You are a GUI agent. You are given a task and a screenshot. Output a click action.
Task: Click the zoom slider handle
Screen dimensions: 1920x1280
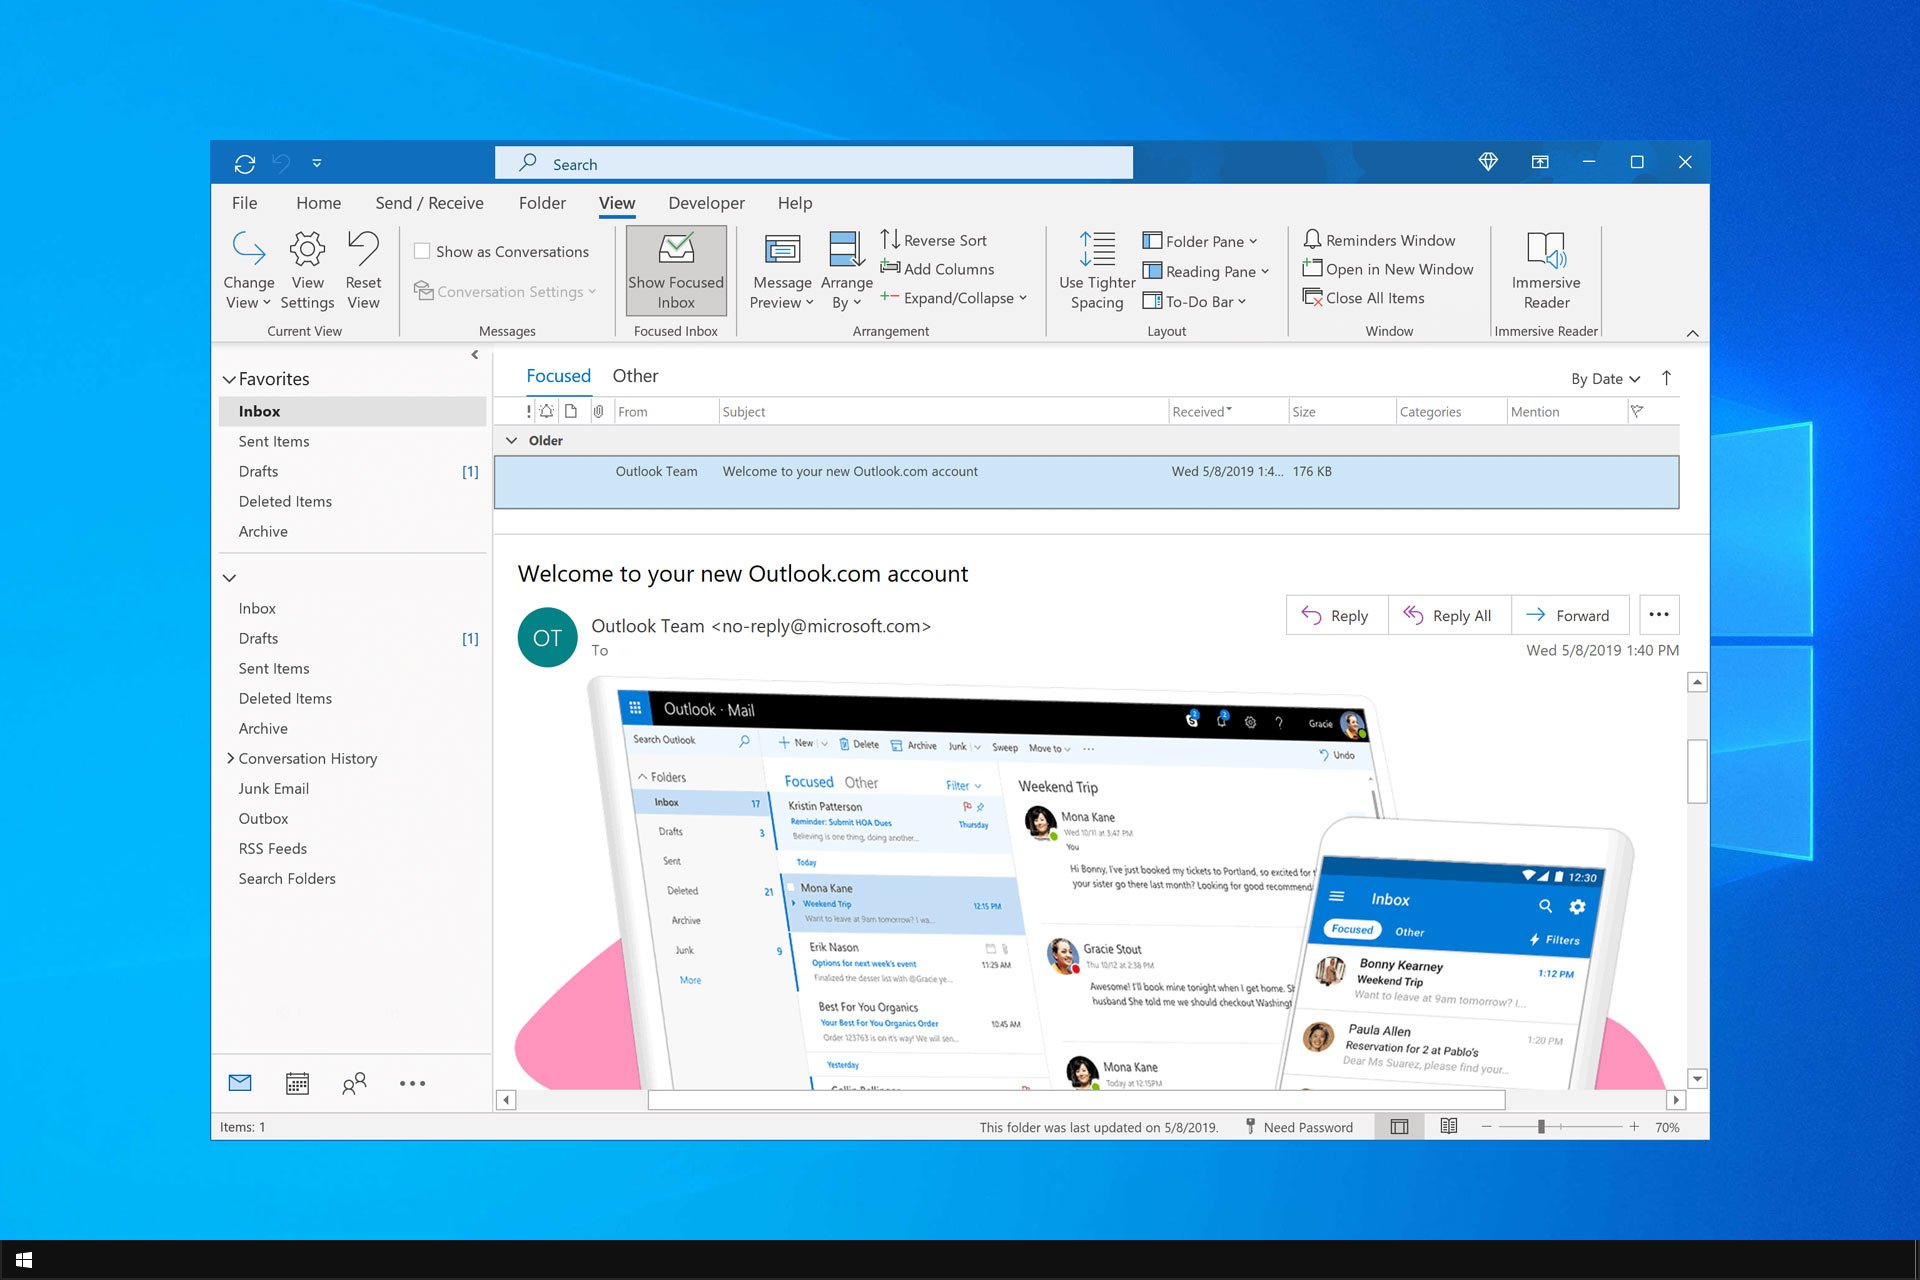1541,1127
